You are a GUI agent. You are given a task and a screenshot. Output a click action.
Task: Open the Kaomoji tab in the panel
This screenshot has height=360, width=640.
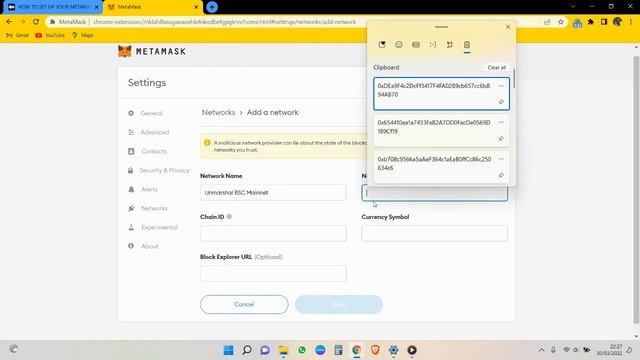(x=433, y=44)
